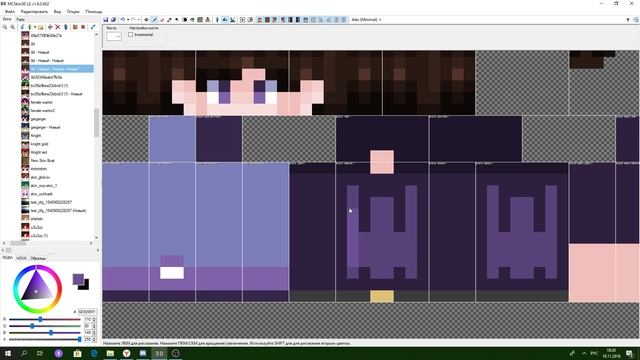640x360 pixels.
Task: Switch to the HSVA color tab
Action: 21,258
